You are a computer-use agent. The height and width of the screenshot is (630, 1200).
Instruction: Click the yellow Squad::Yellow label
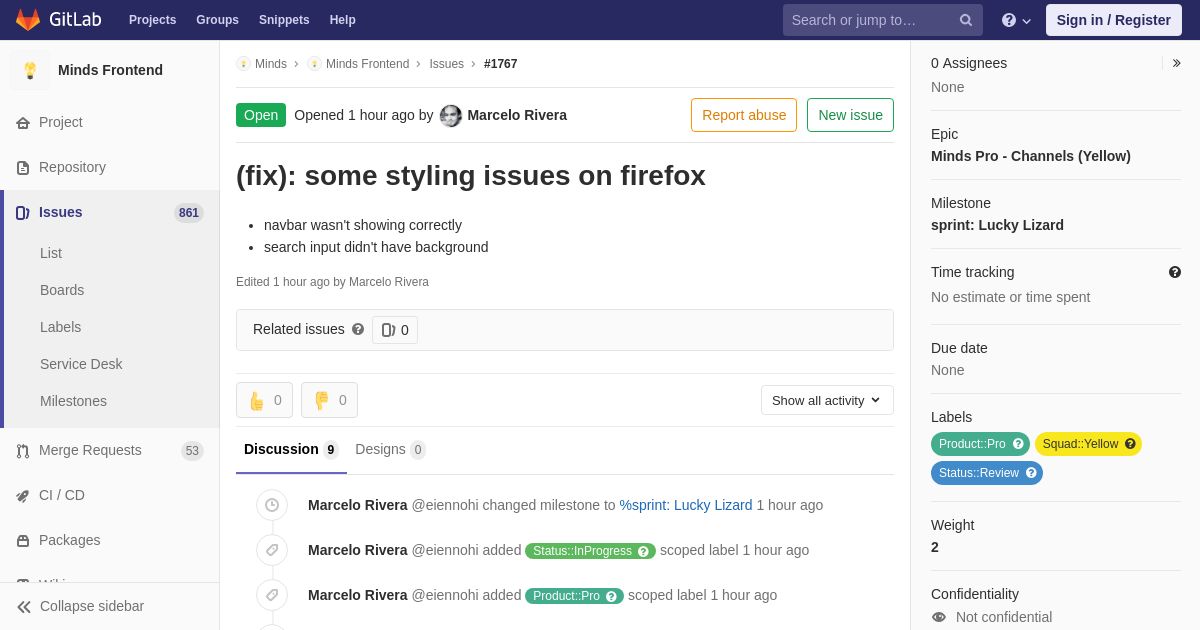1088,444
